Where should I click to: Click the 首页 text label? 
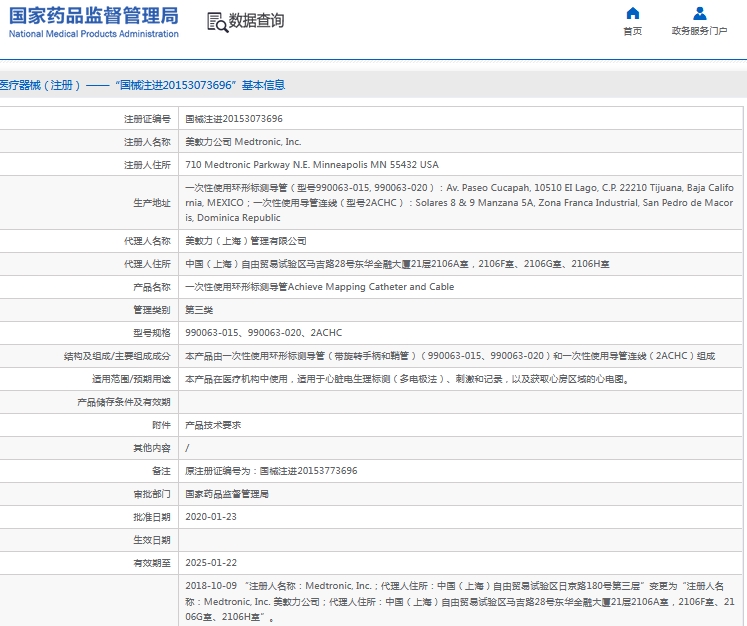coord(633,31)
